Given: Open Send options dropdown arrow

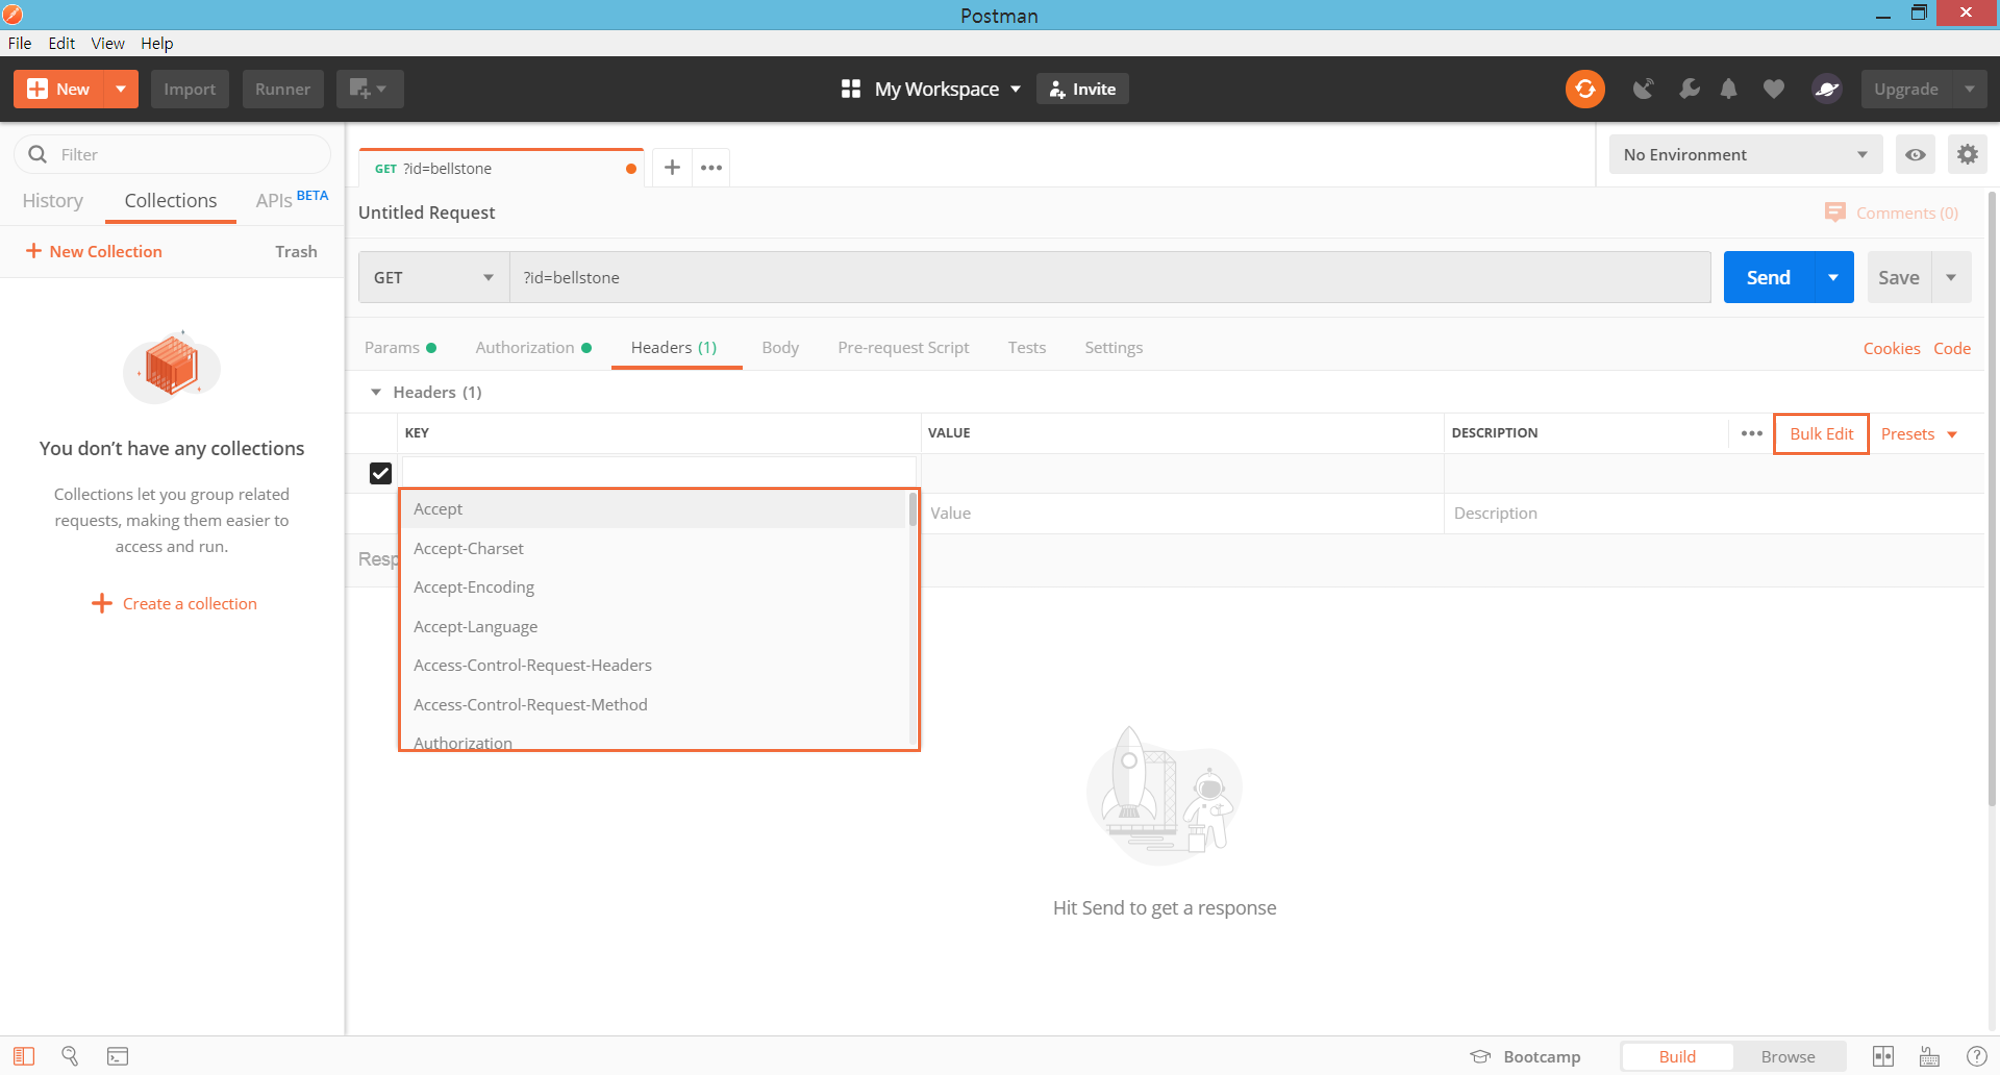Looking at the screenshot, I should pos(1833,277).
